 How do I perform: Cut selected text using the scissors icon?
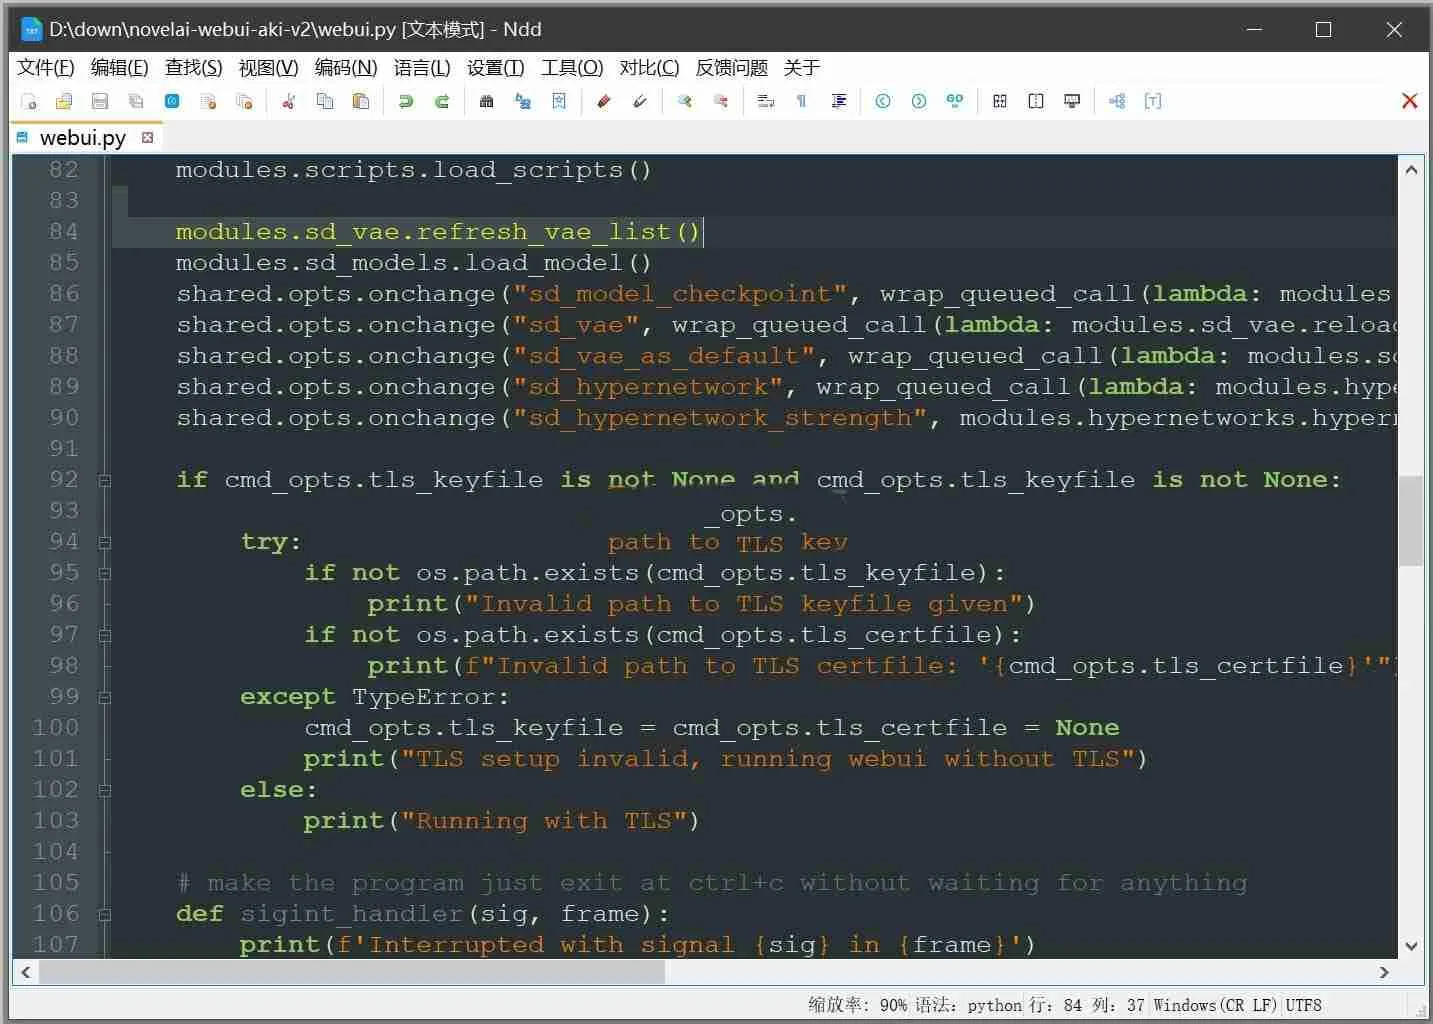coord(289,100)
